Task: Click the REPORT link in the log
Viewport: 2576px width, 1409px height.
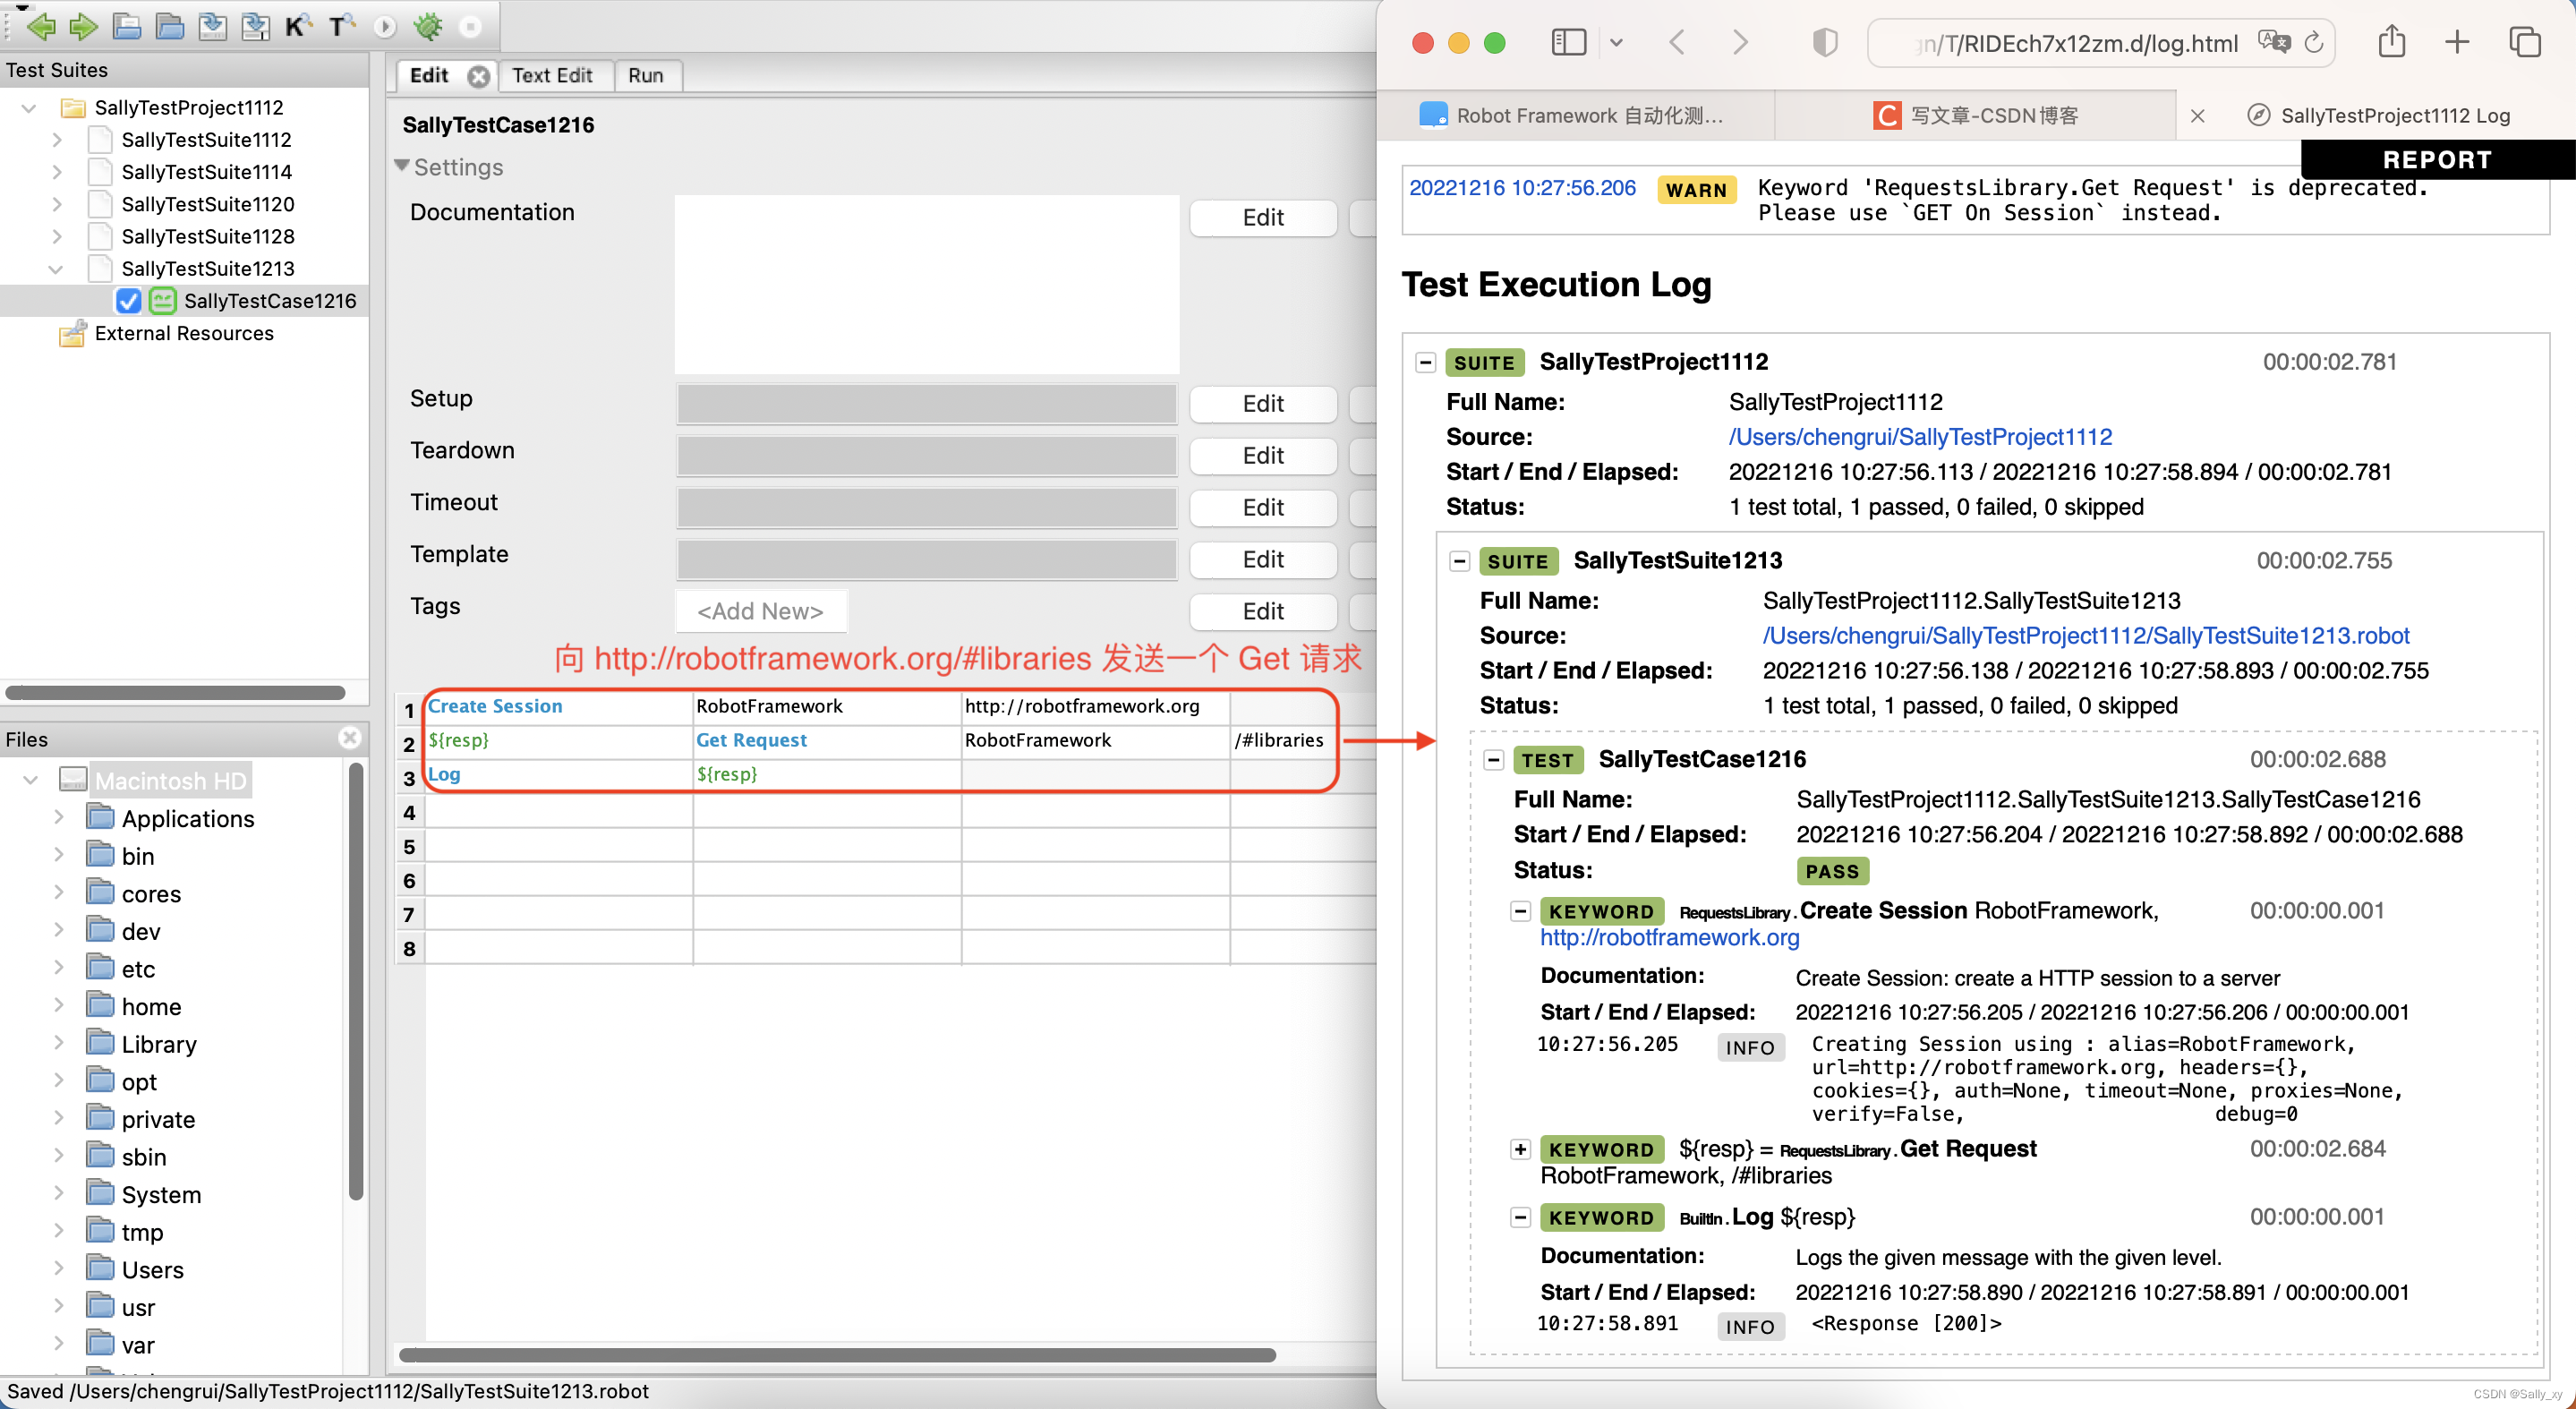Action: pyautogui.click(x=2436, y=160)
